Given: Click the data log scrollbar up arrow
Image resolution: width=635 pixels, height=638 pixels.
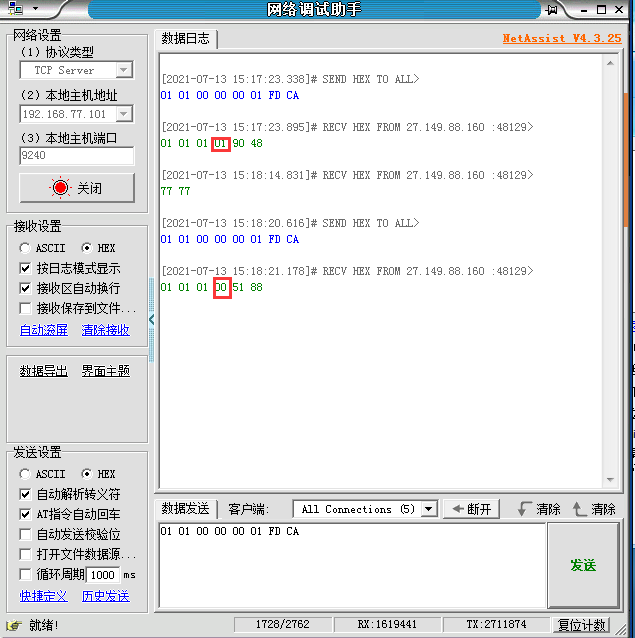Looking at the screenshot, I should (x=610, y=63).
